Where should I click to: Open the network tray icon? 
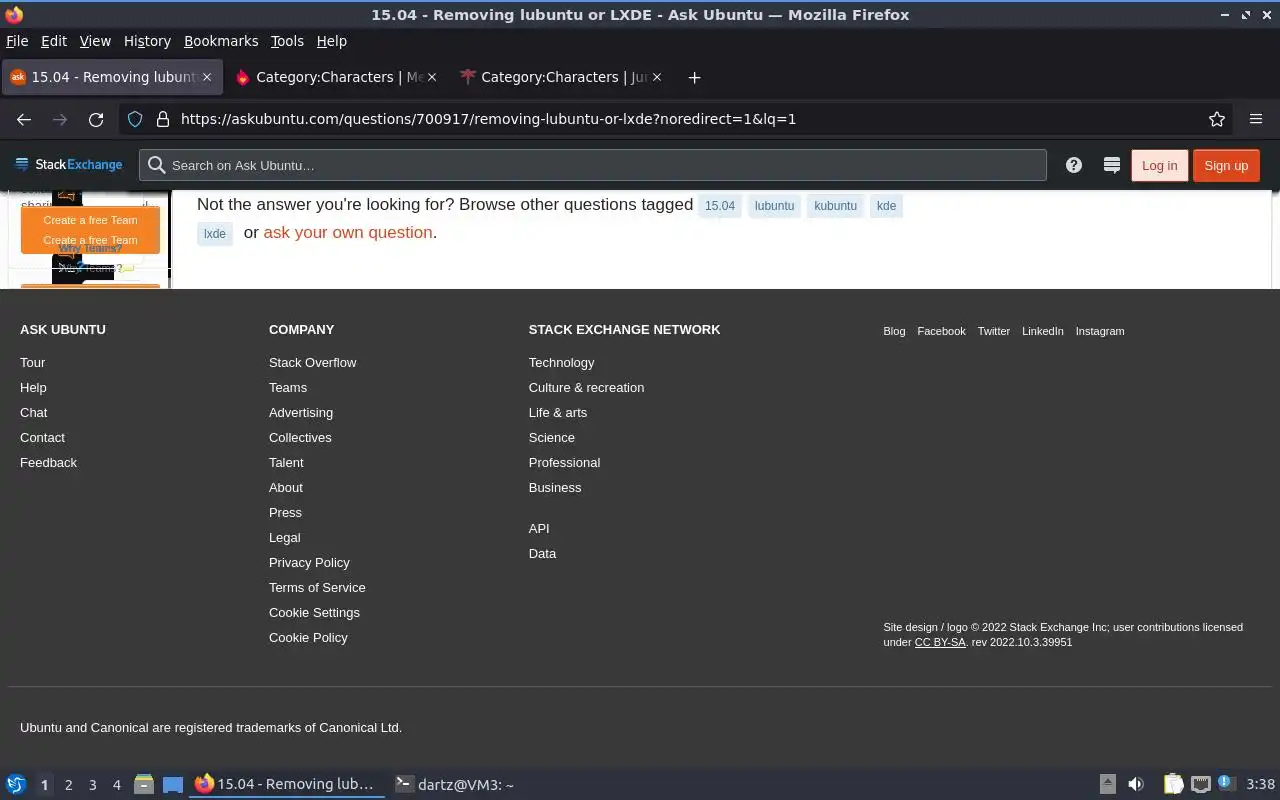click(x=1201, y=784)
